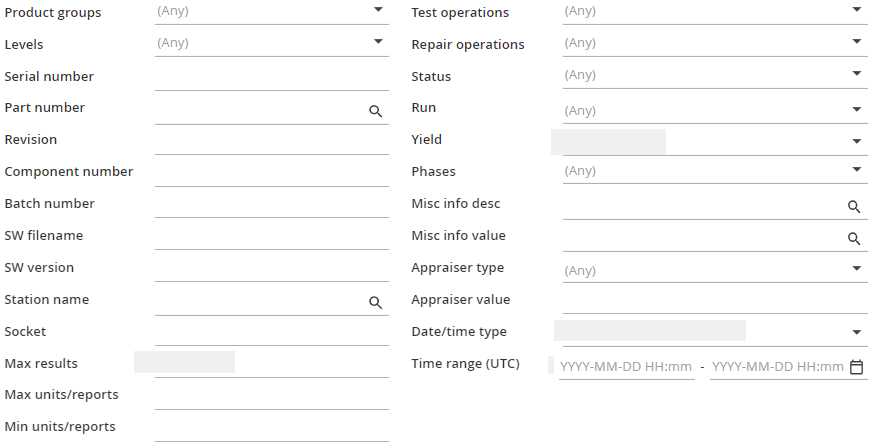
Task: Select the SW filename text field
Action: [272, 237]
